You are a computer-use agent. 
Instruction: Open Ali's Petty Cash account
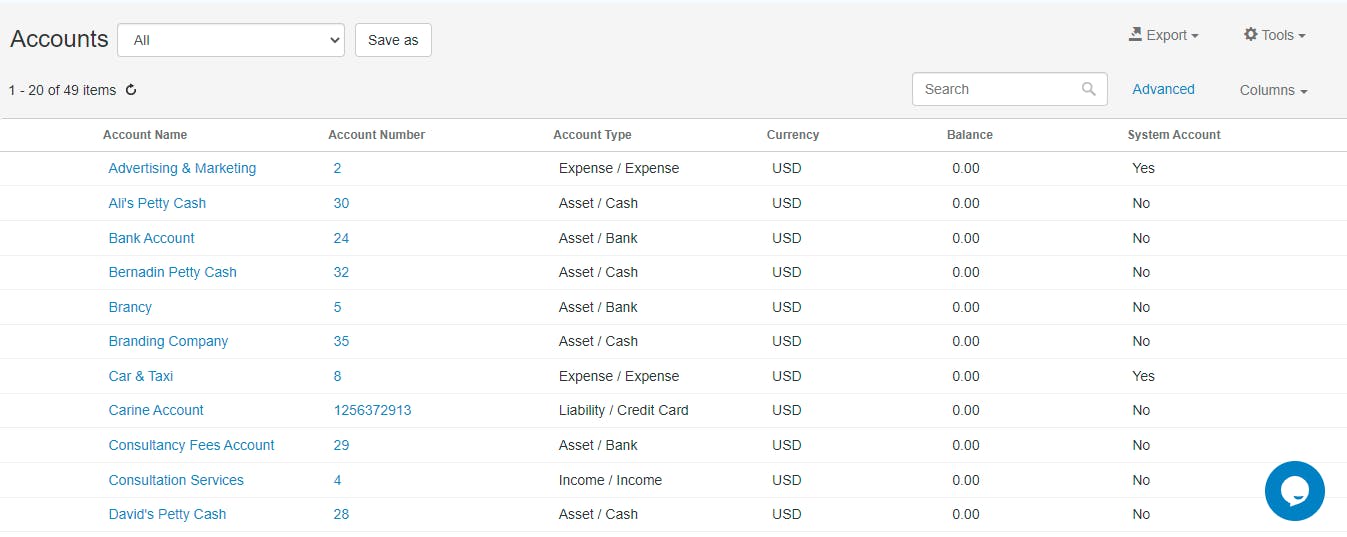coord(157,203)
